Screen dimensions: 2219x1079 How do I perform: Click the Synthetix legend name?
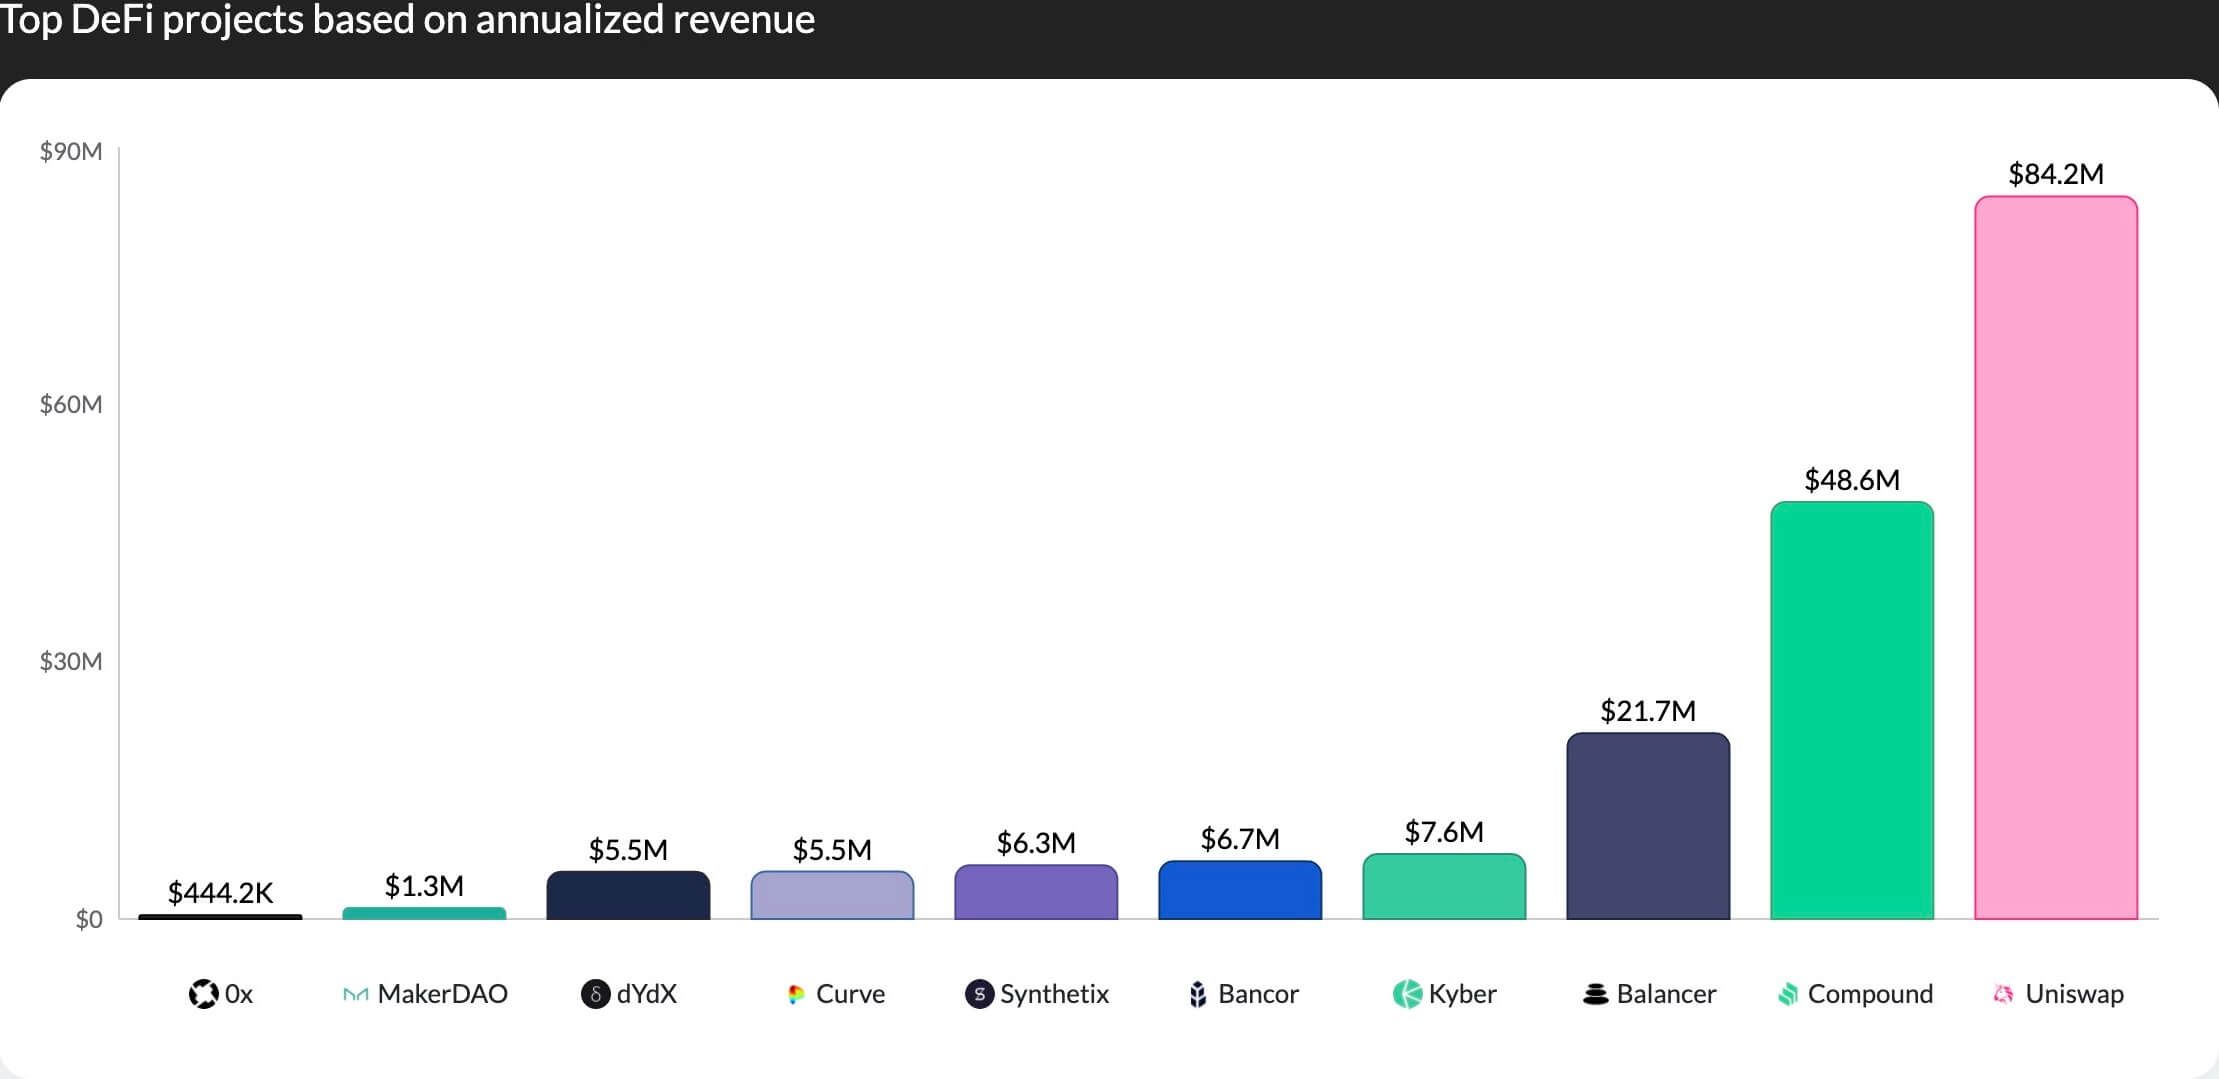click(1054, 994)
